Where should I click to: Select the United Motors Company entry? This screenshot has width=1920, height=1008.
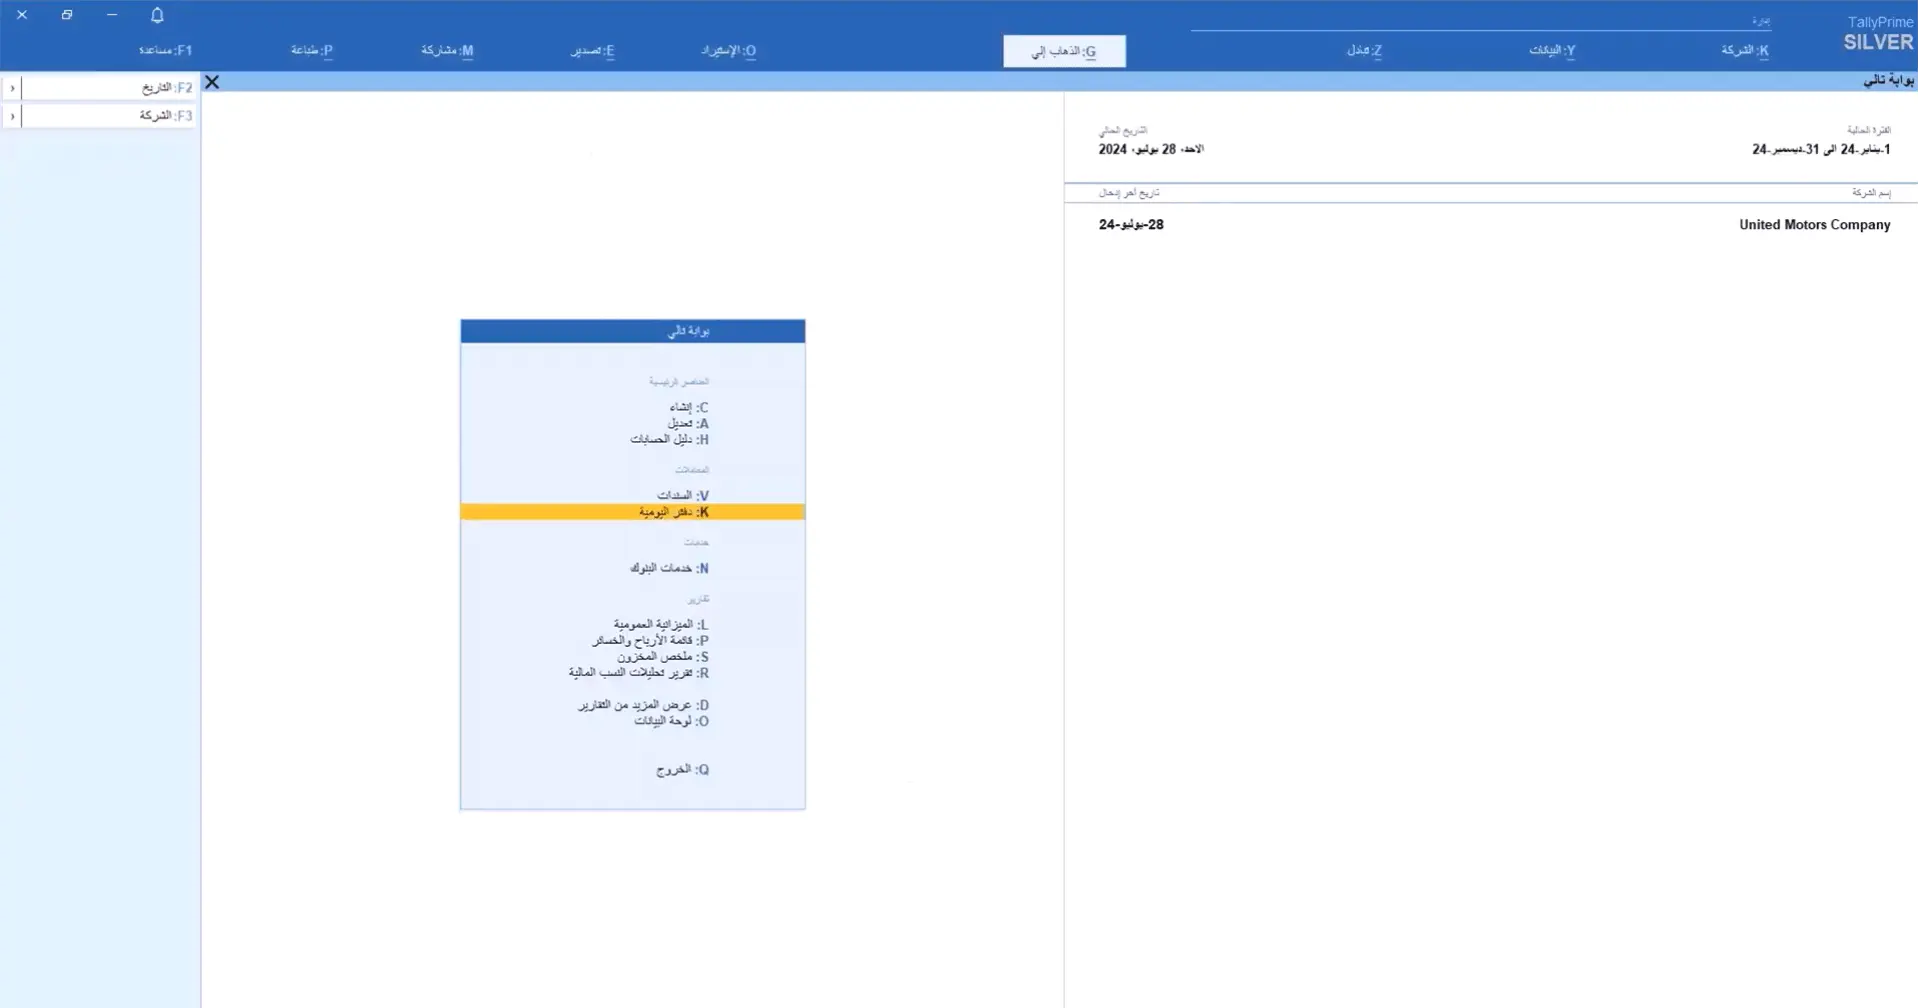point(1814,224)
